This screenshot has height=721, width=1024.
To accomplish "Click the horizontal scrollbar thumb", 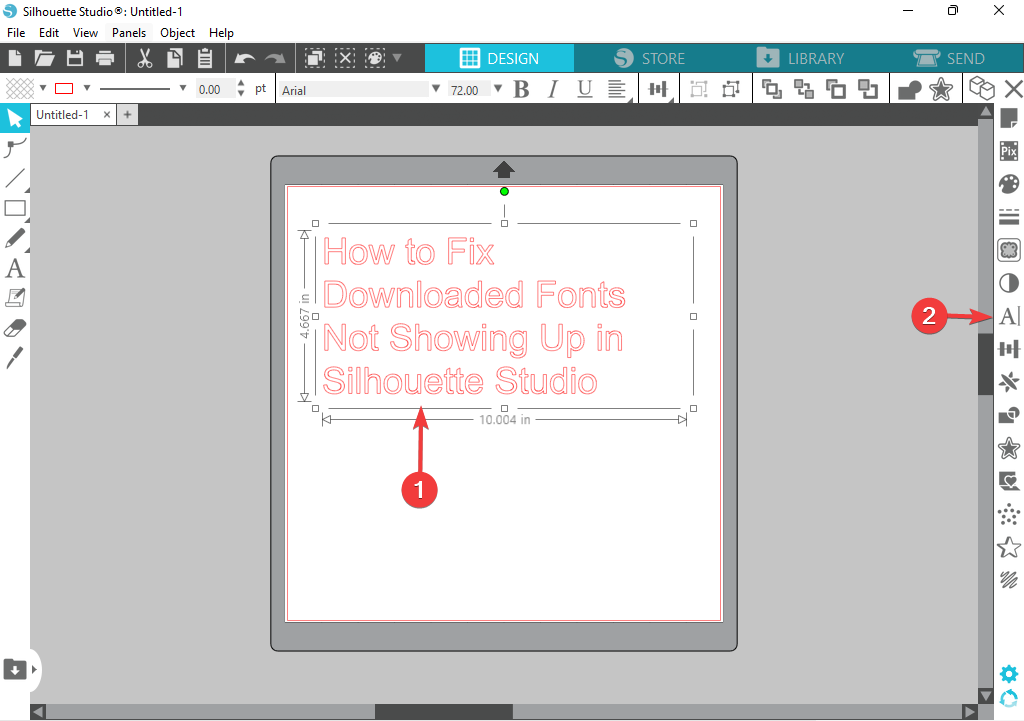I will tap(443, 711).
